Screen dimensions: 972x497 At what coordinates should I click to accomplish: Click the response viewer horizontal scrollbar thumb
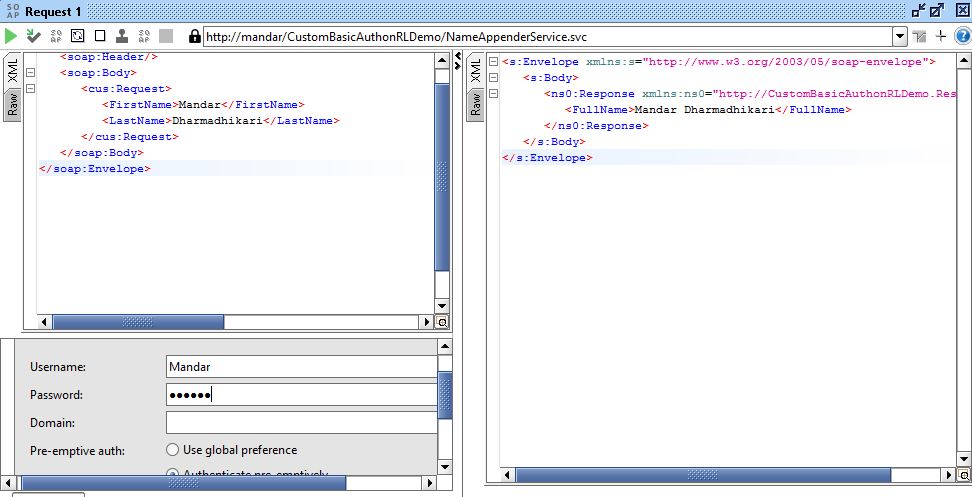pyautogui.click(x=703, y=475)
